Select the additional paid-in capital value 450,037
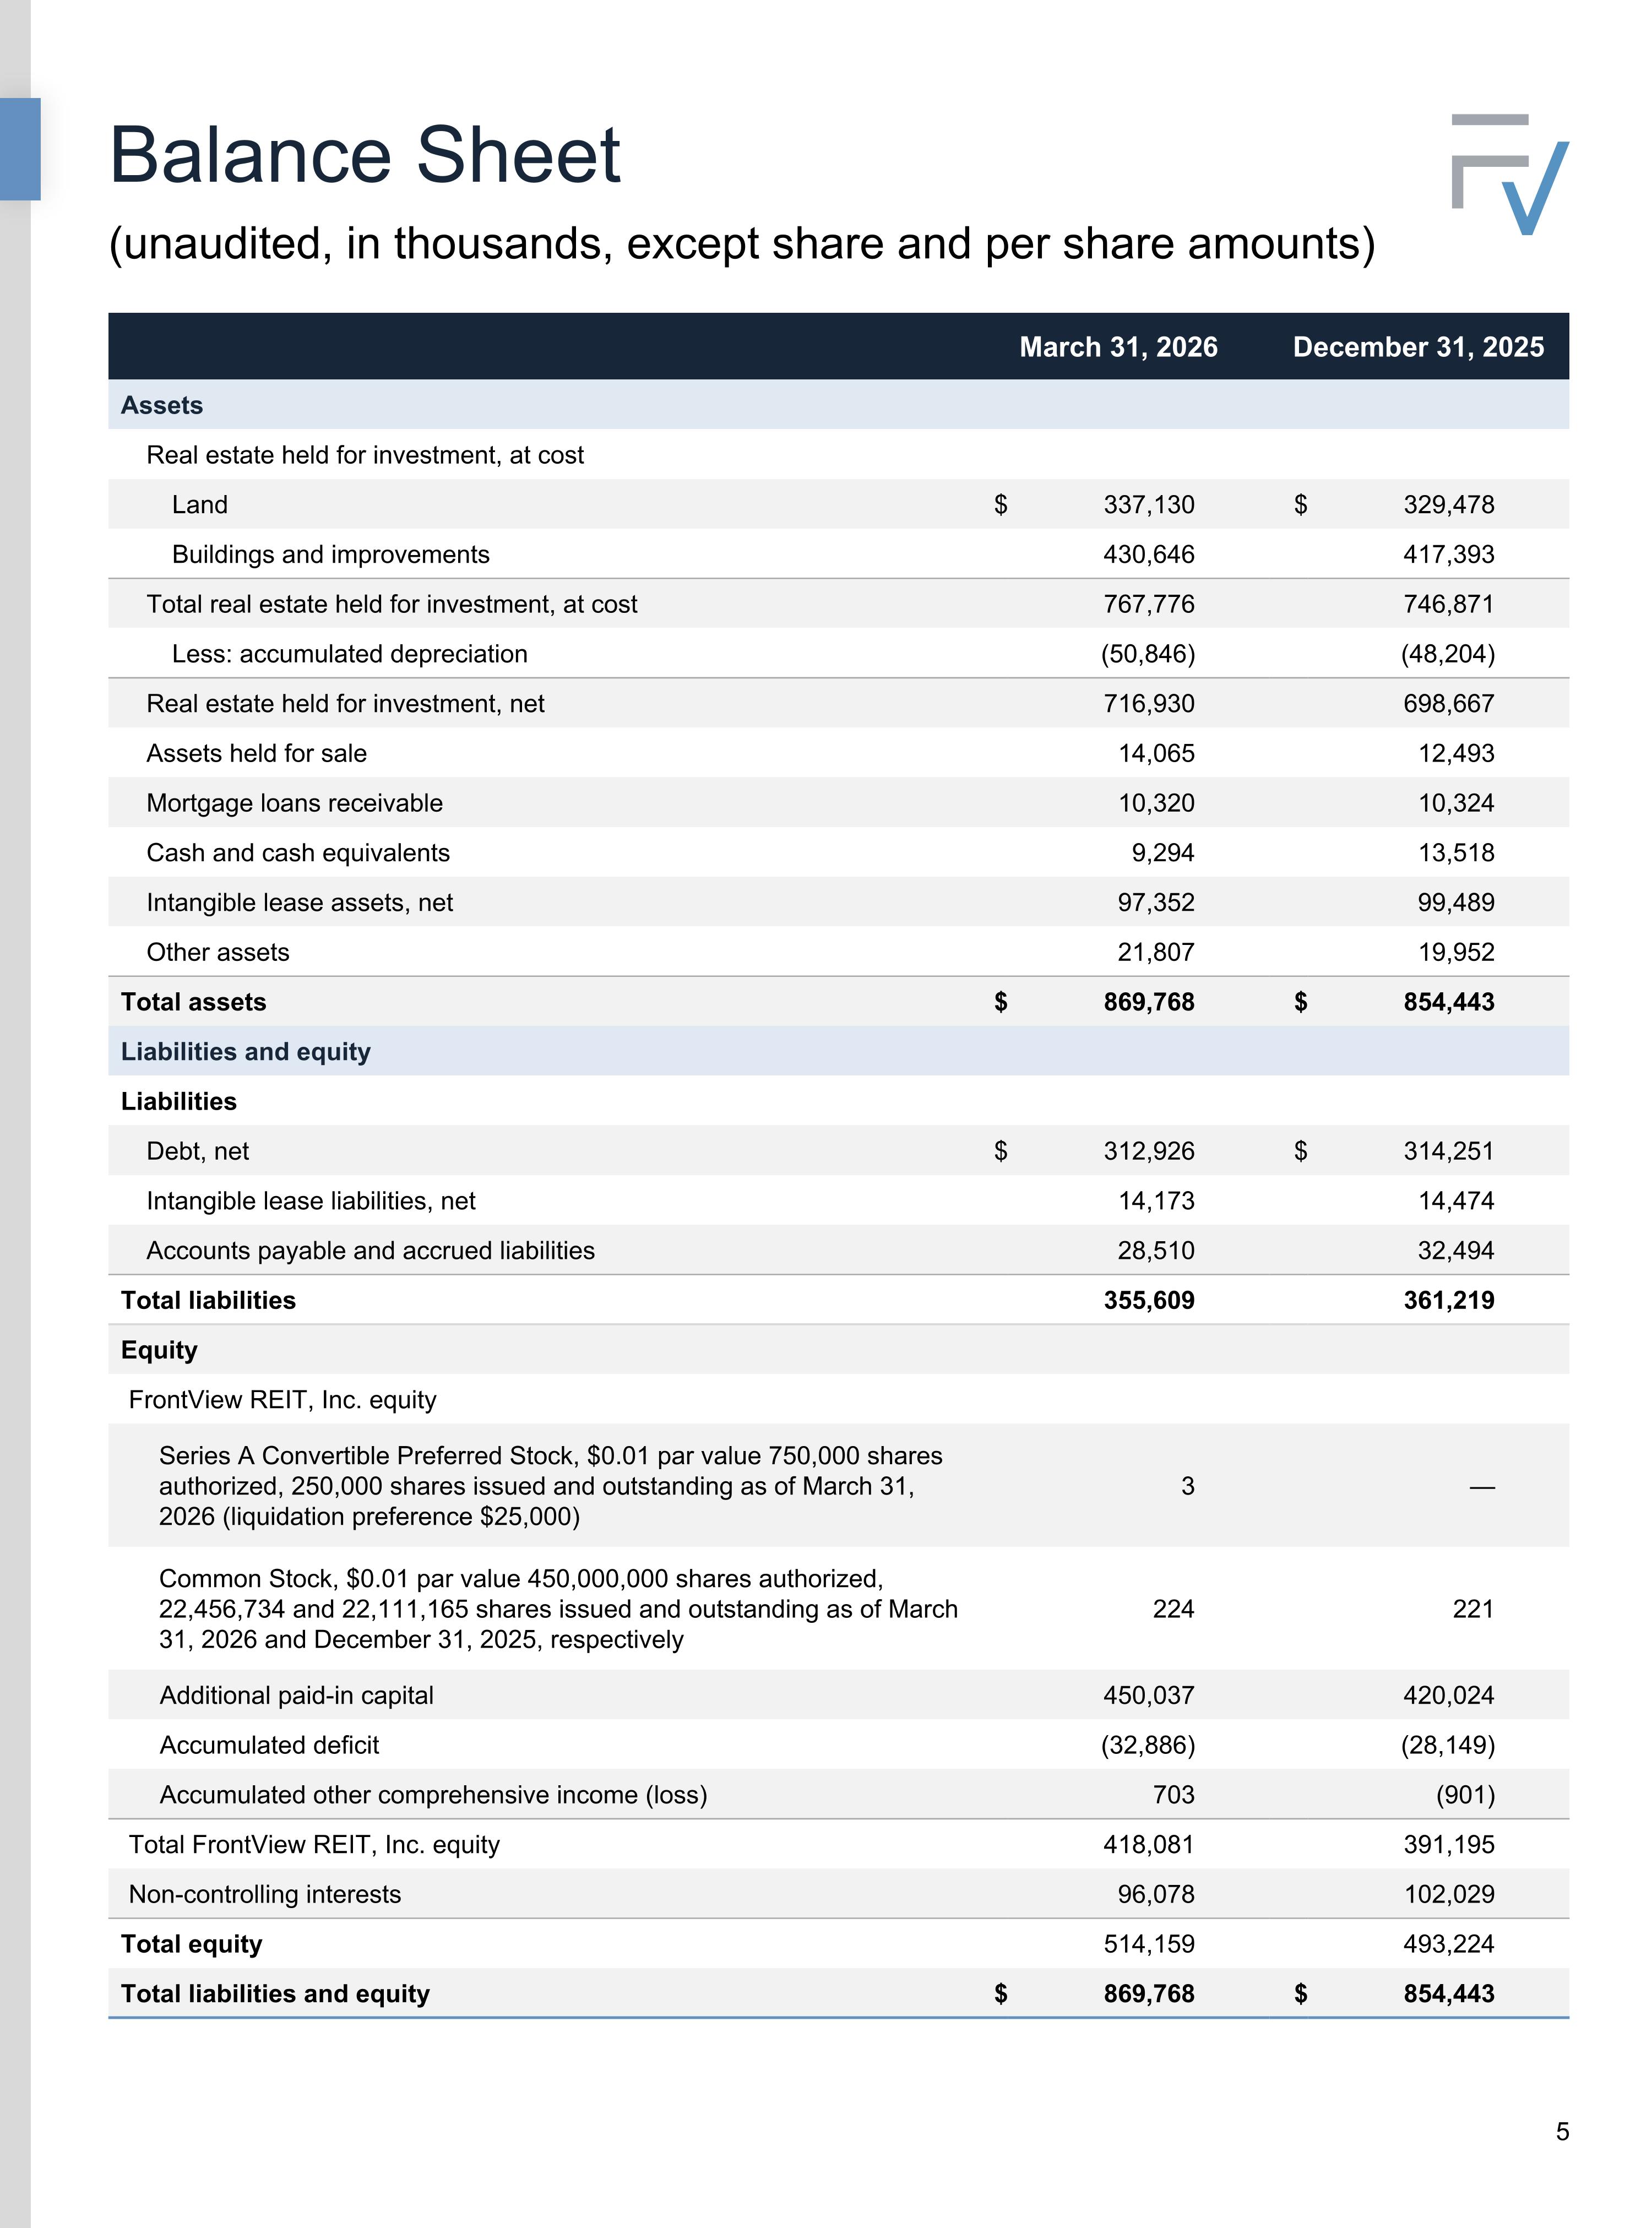This screenshot has height=2228, width=1652. click(x=1149, y=1695)
